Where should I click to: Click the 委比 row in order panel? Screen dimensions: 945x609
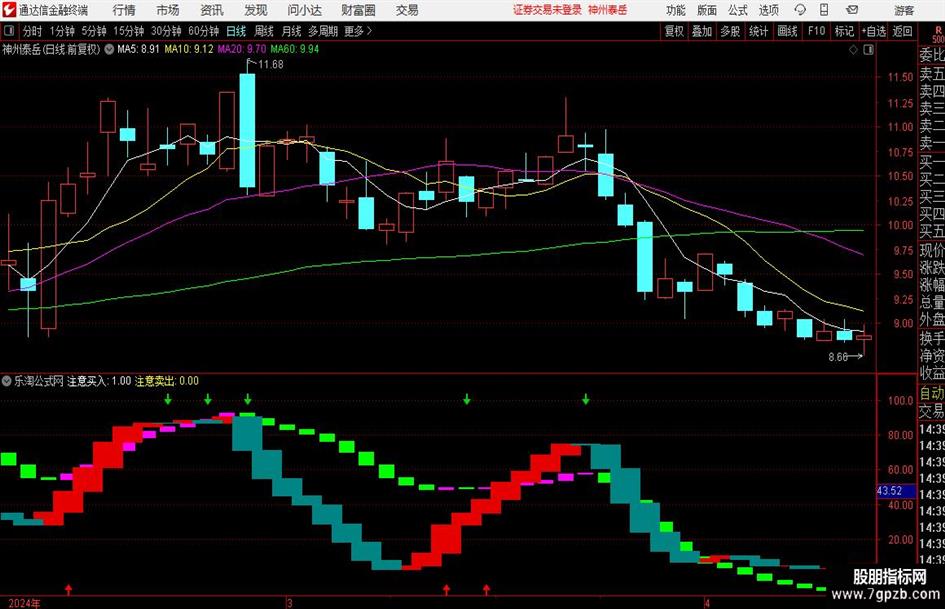pos(932,55)
